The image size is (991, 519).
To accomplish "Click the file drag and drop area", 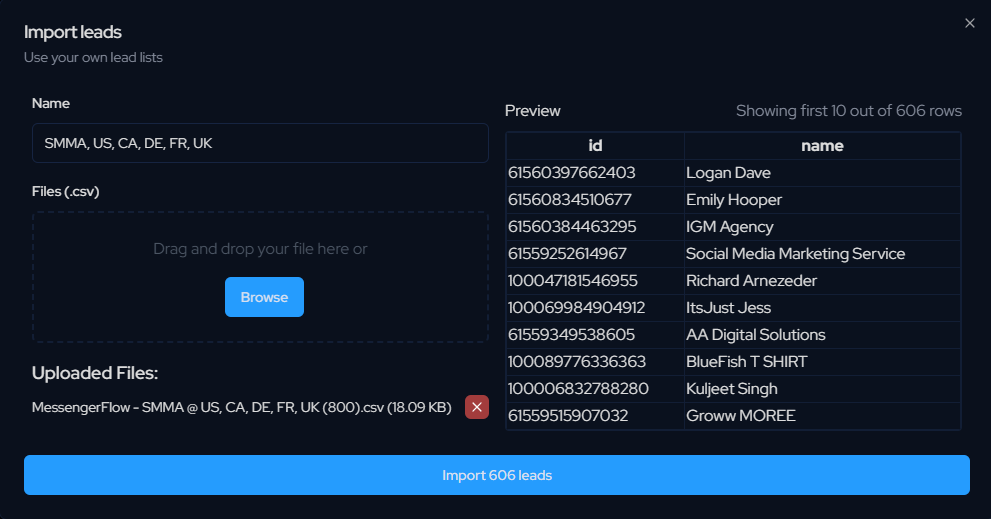I will point(260,249).
